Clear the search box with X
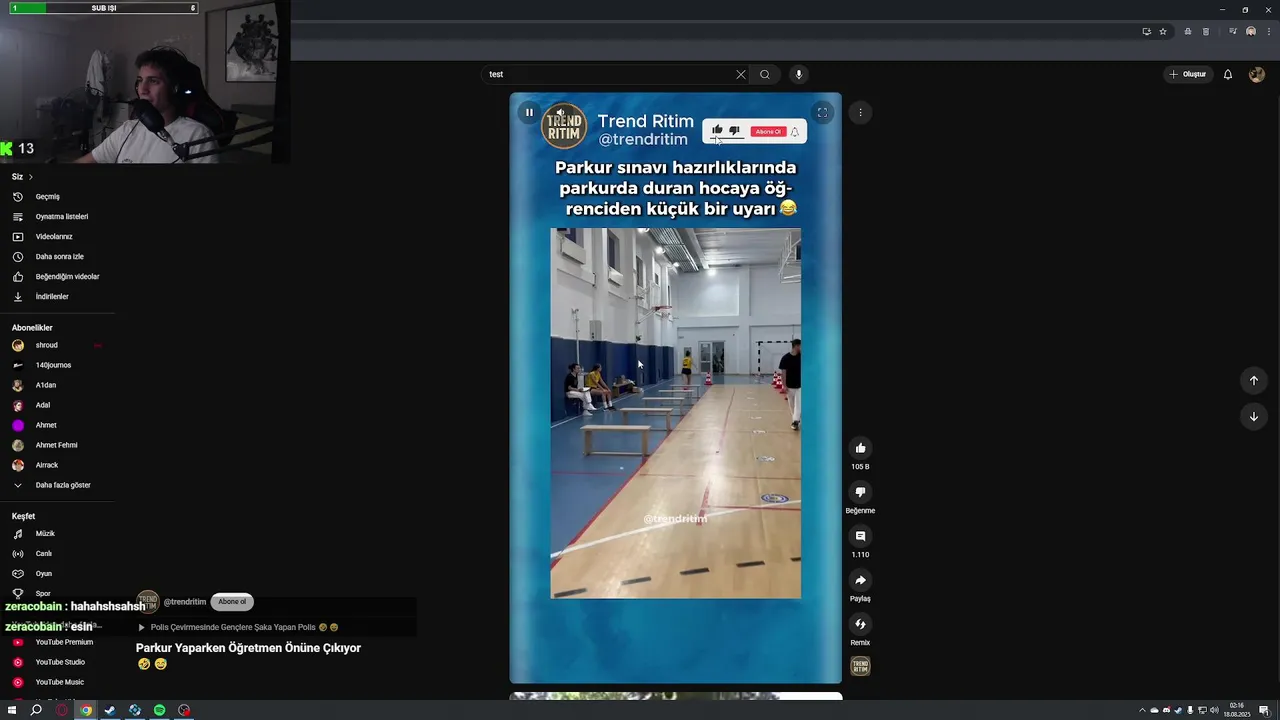This screenshot has width=1280, height=720. click(x=741, y=74)
